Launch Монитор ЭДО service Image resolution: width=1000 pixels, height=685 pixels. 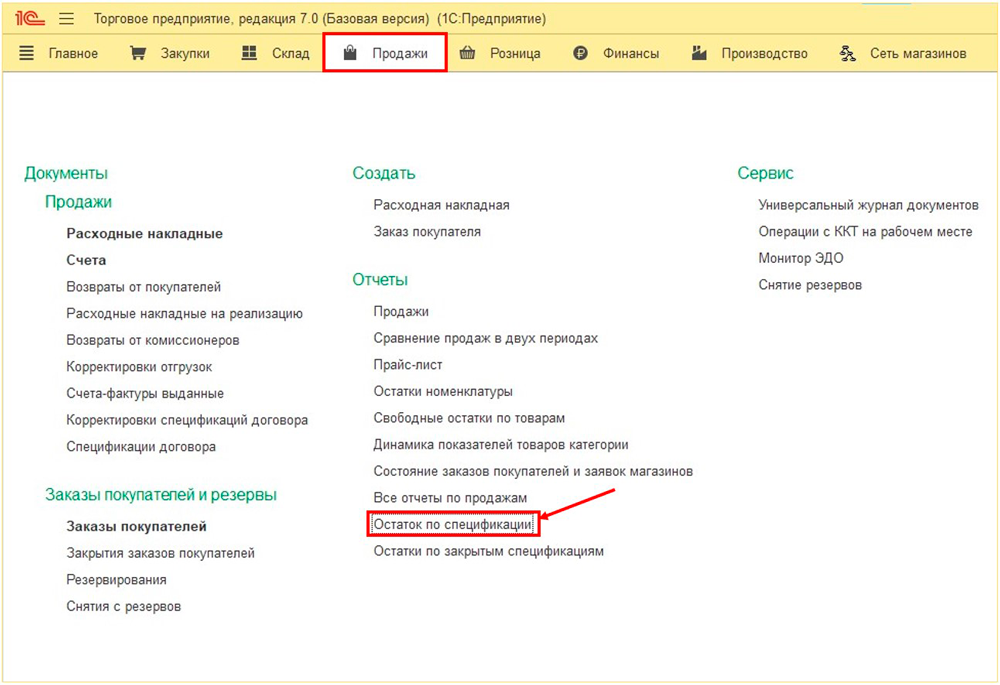[x=801, y=258]
